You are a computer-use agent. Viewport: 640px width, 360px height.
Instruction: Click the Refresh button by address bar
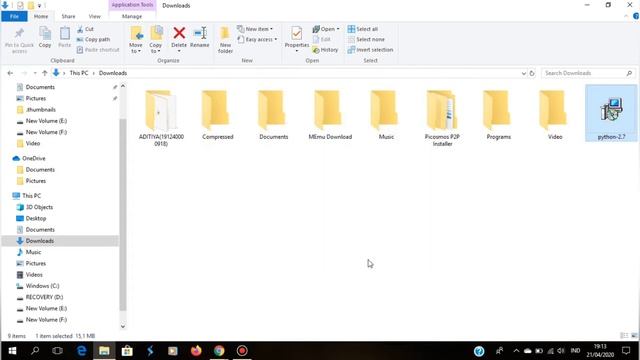click(x=532, y=73)
